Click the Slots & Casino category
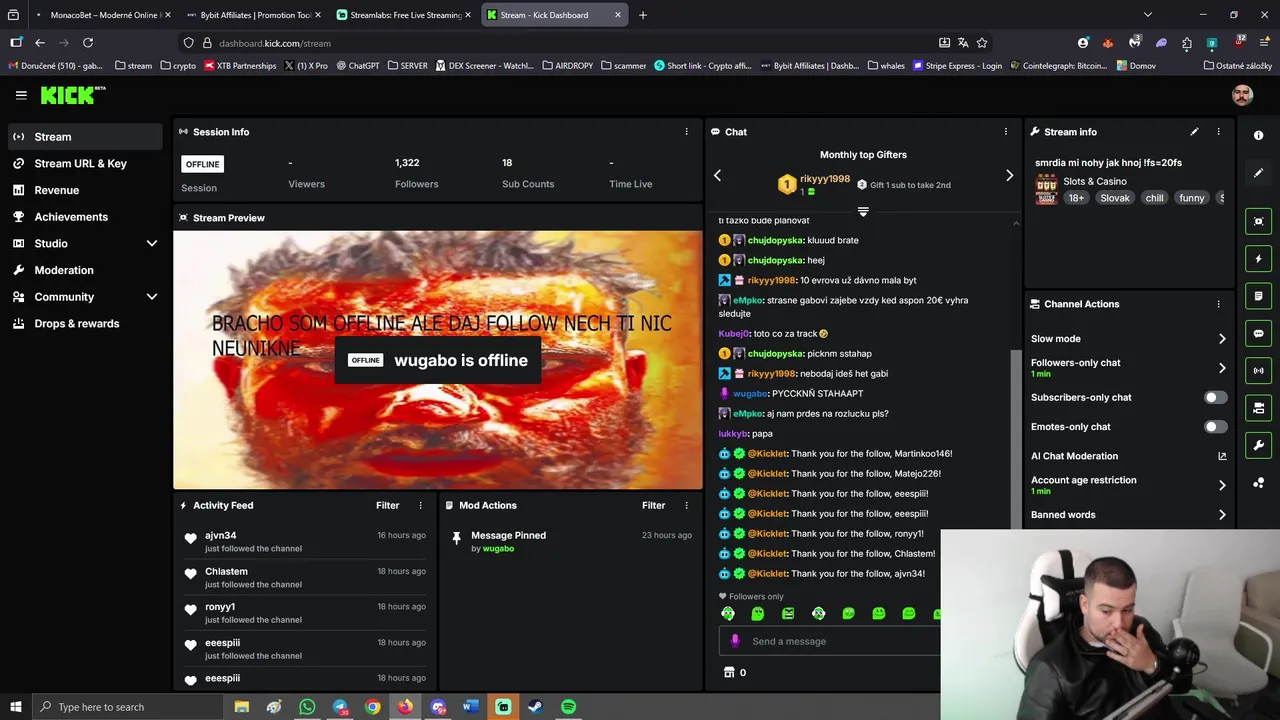 [1094, 181]
